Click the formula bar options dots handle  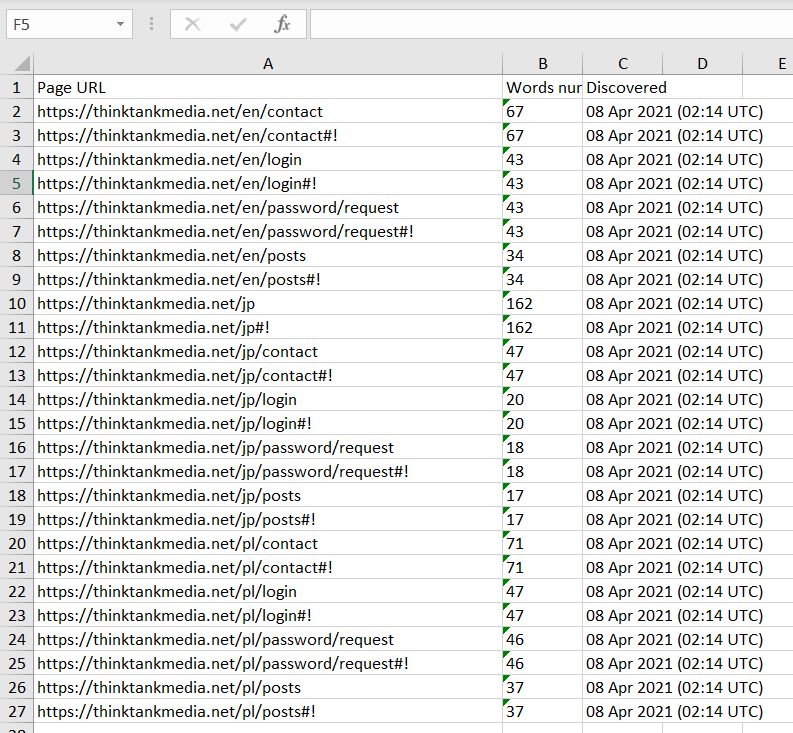click(151, 24)
